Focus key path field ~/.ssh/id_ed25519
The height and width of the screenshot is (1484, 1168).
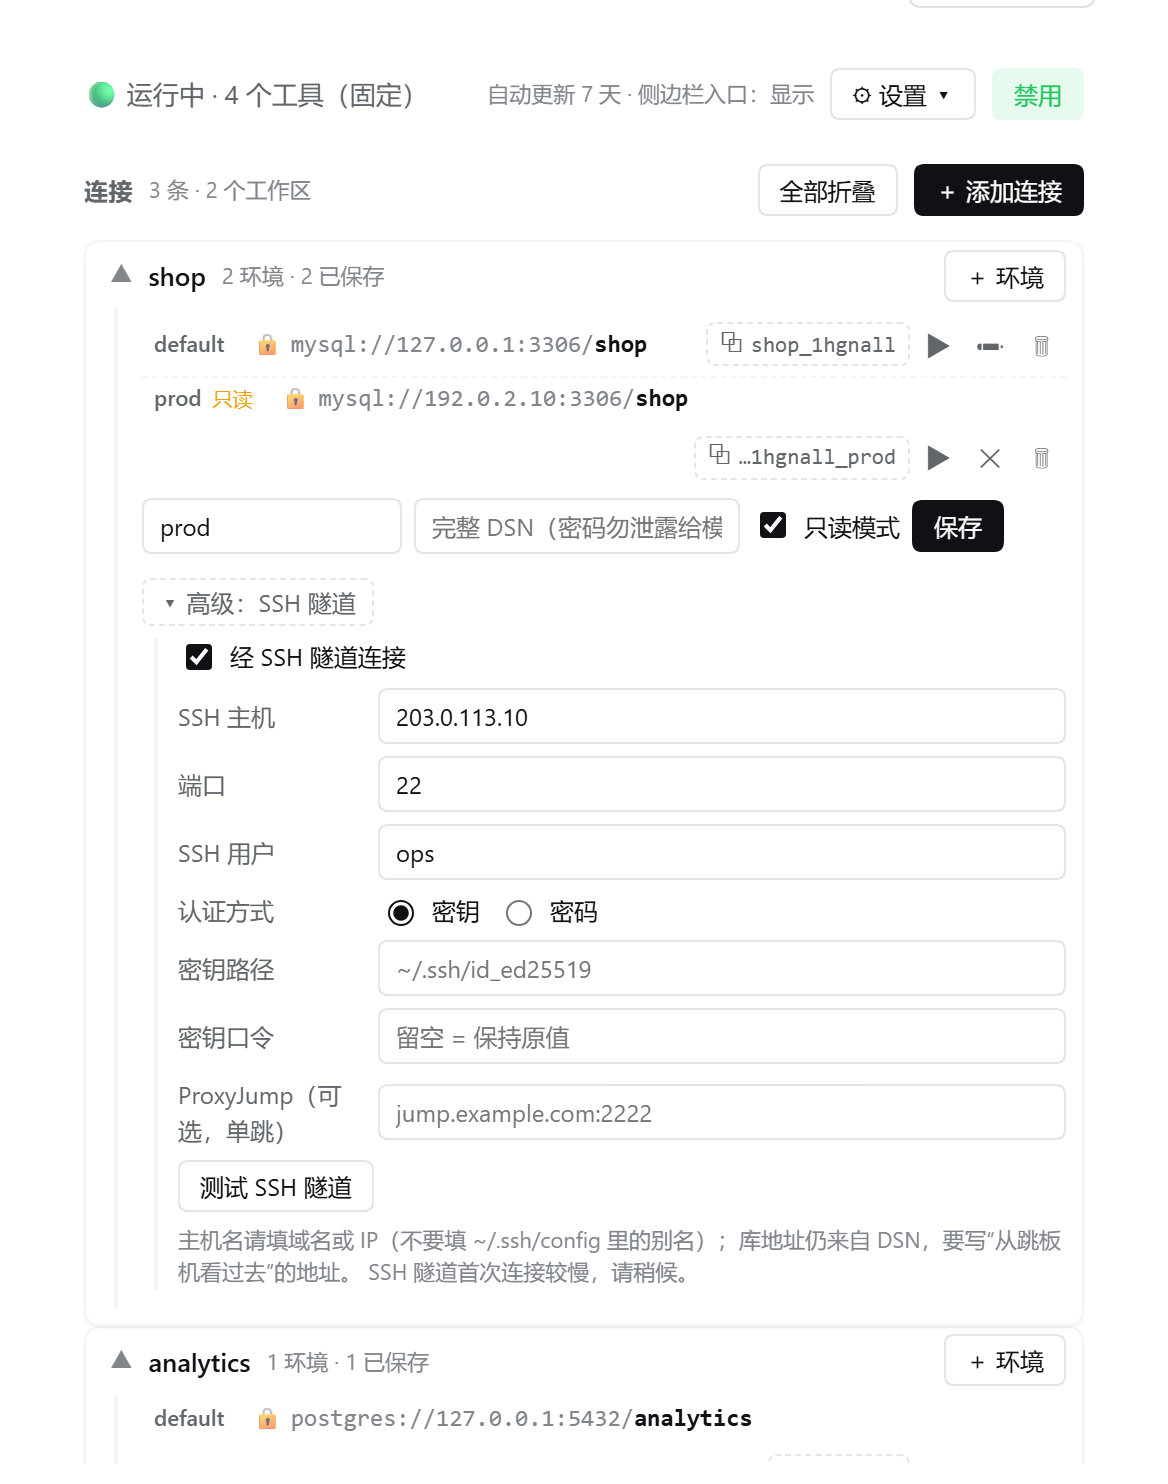point(722,969)
